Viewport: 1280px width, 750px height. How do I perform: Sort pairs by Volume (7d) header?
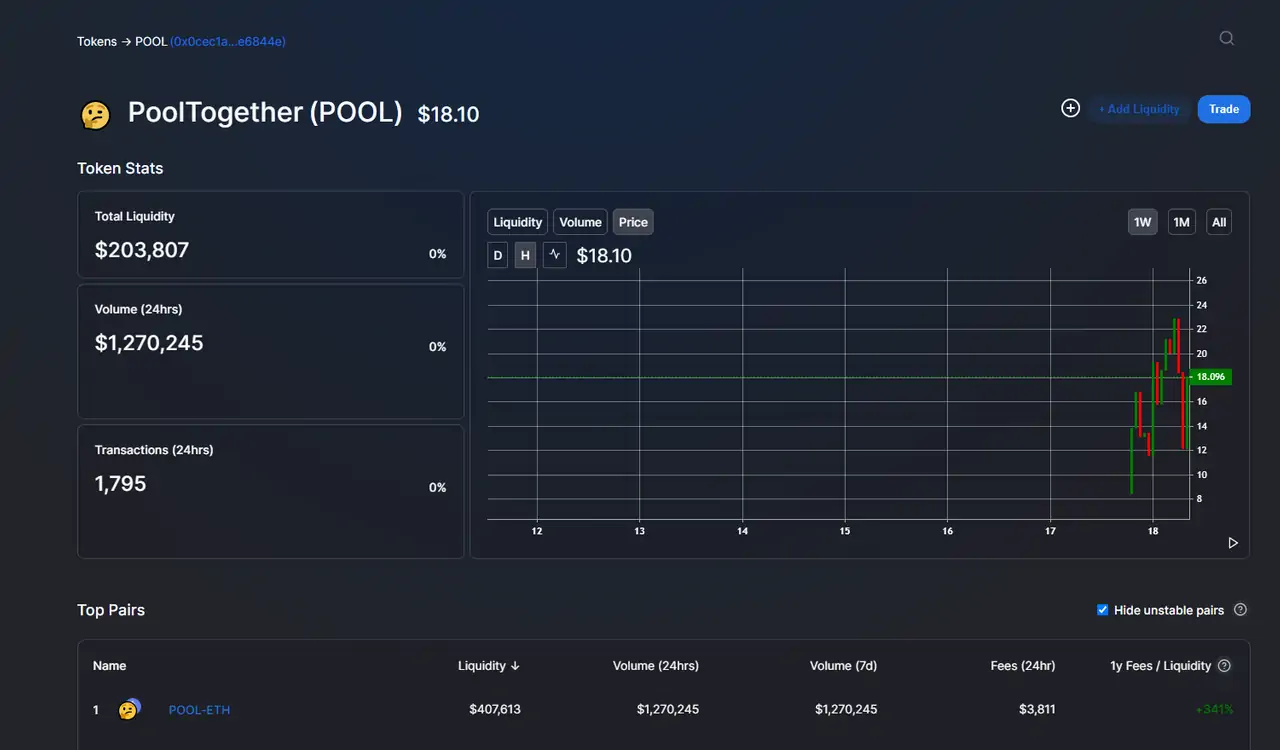coord(843,666)
